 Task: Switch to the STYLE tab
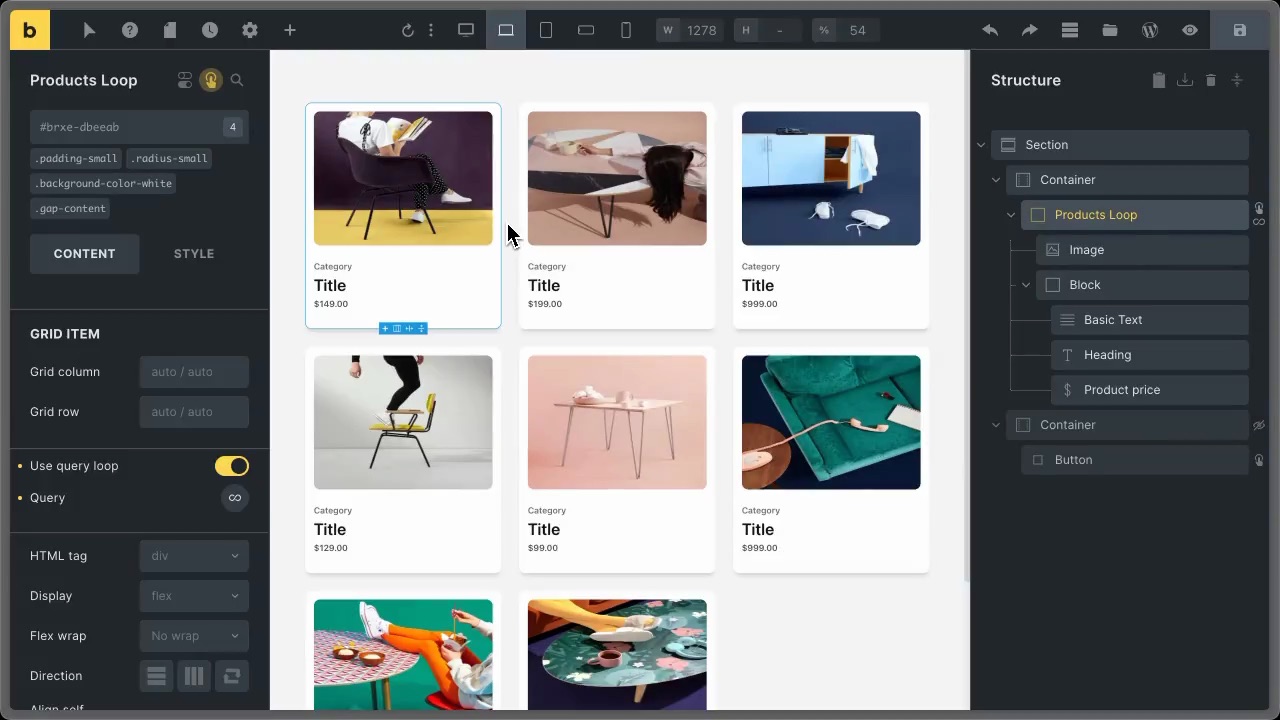coord(194,254)
